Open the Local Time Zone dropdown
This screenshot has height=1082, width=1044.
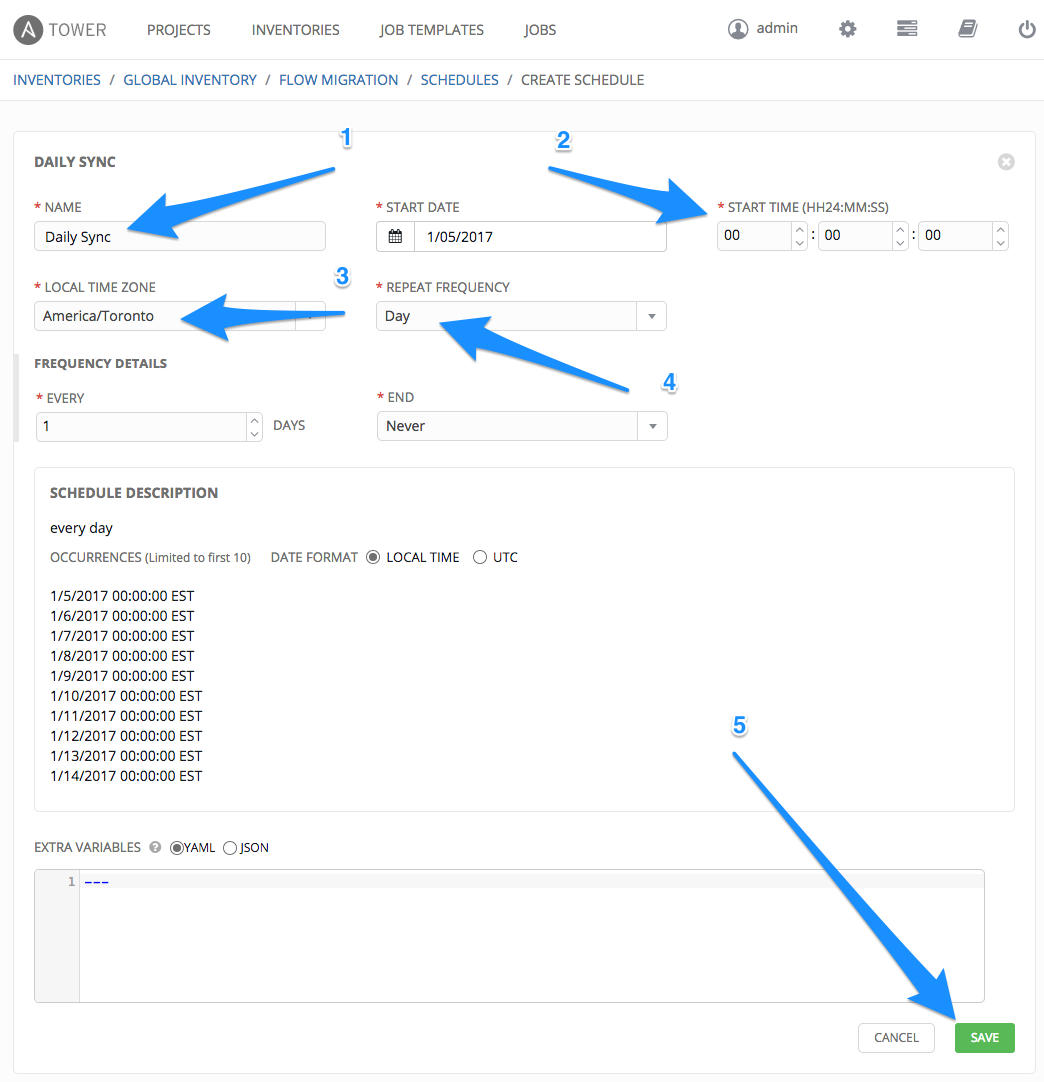310,316
